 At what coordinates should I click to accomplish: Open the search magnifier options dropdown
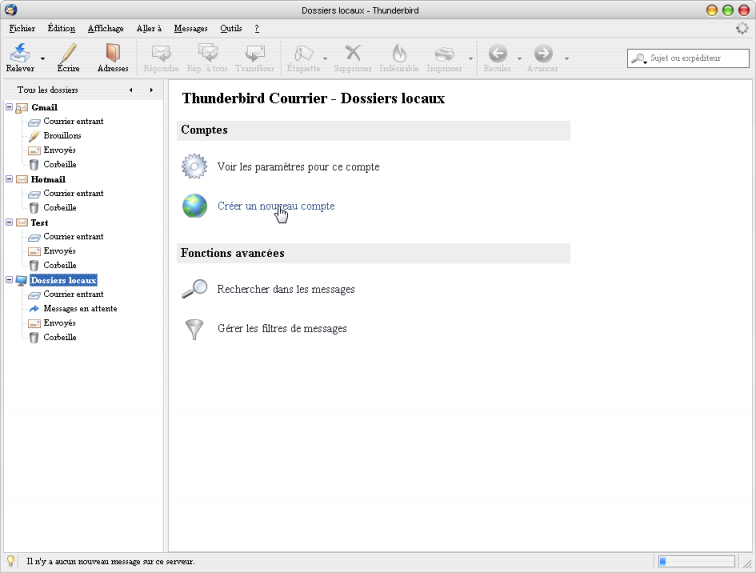pos(639,59)
